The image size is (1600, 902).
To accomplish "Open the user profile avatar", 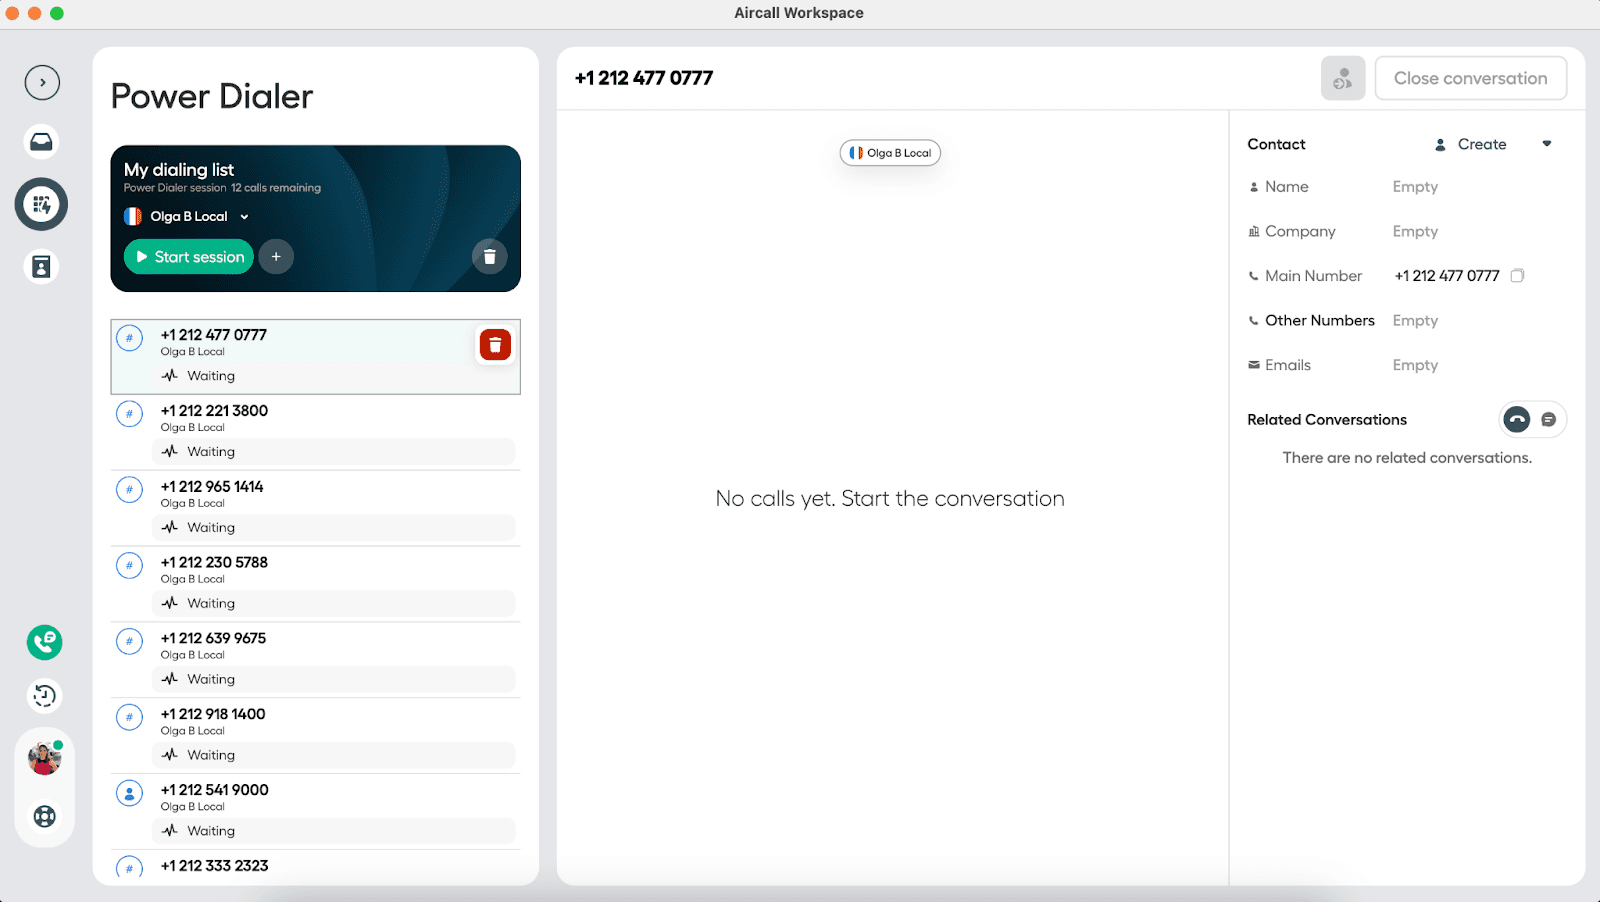I will [x=44, y=759].
